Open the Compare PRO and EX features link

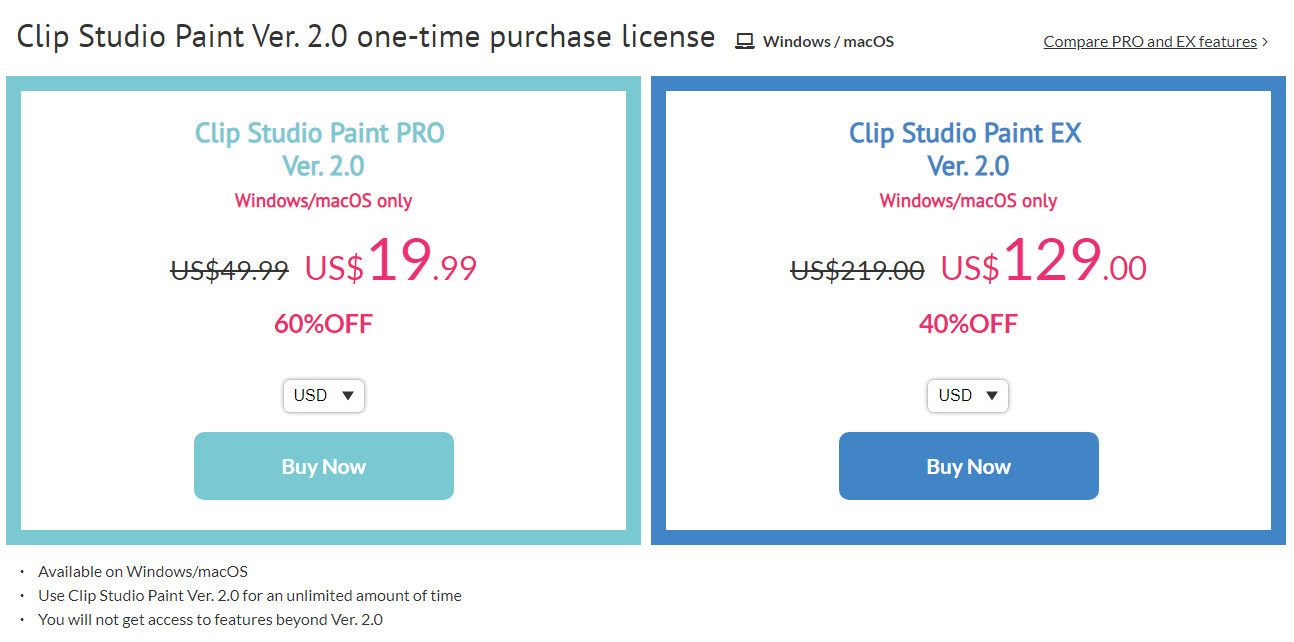[1149, 41]
